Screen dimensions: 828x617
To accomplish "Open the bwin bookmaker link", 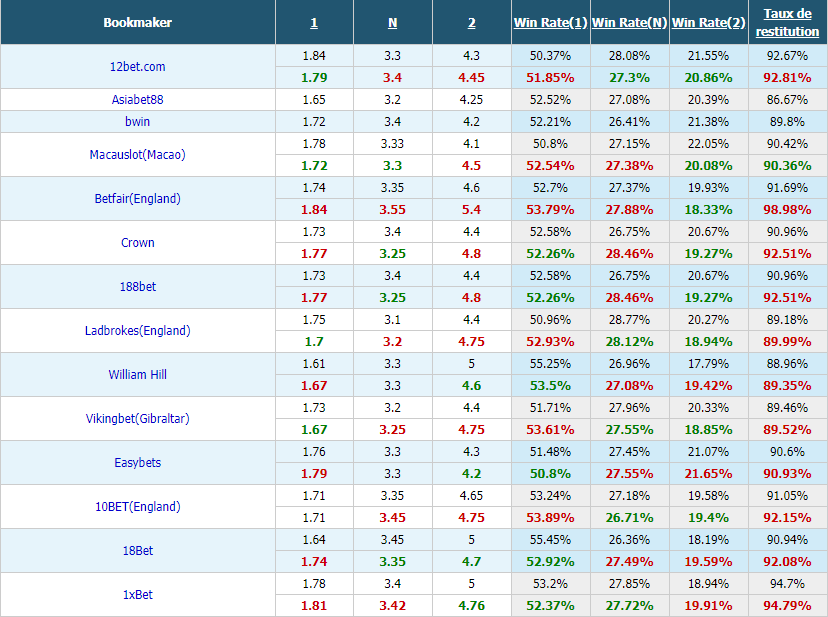I will click(137, 121).
